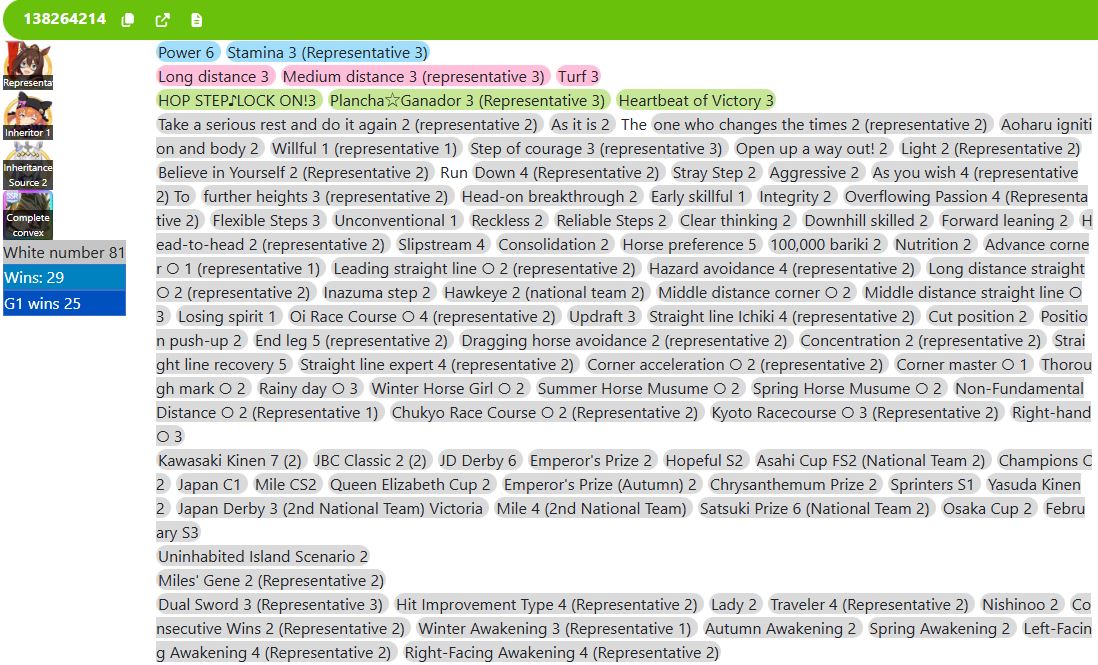Click the Updraft 3 tag
This screenshot has width=1098, height=665.
[x=602, y=316]
